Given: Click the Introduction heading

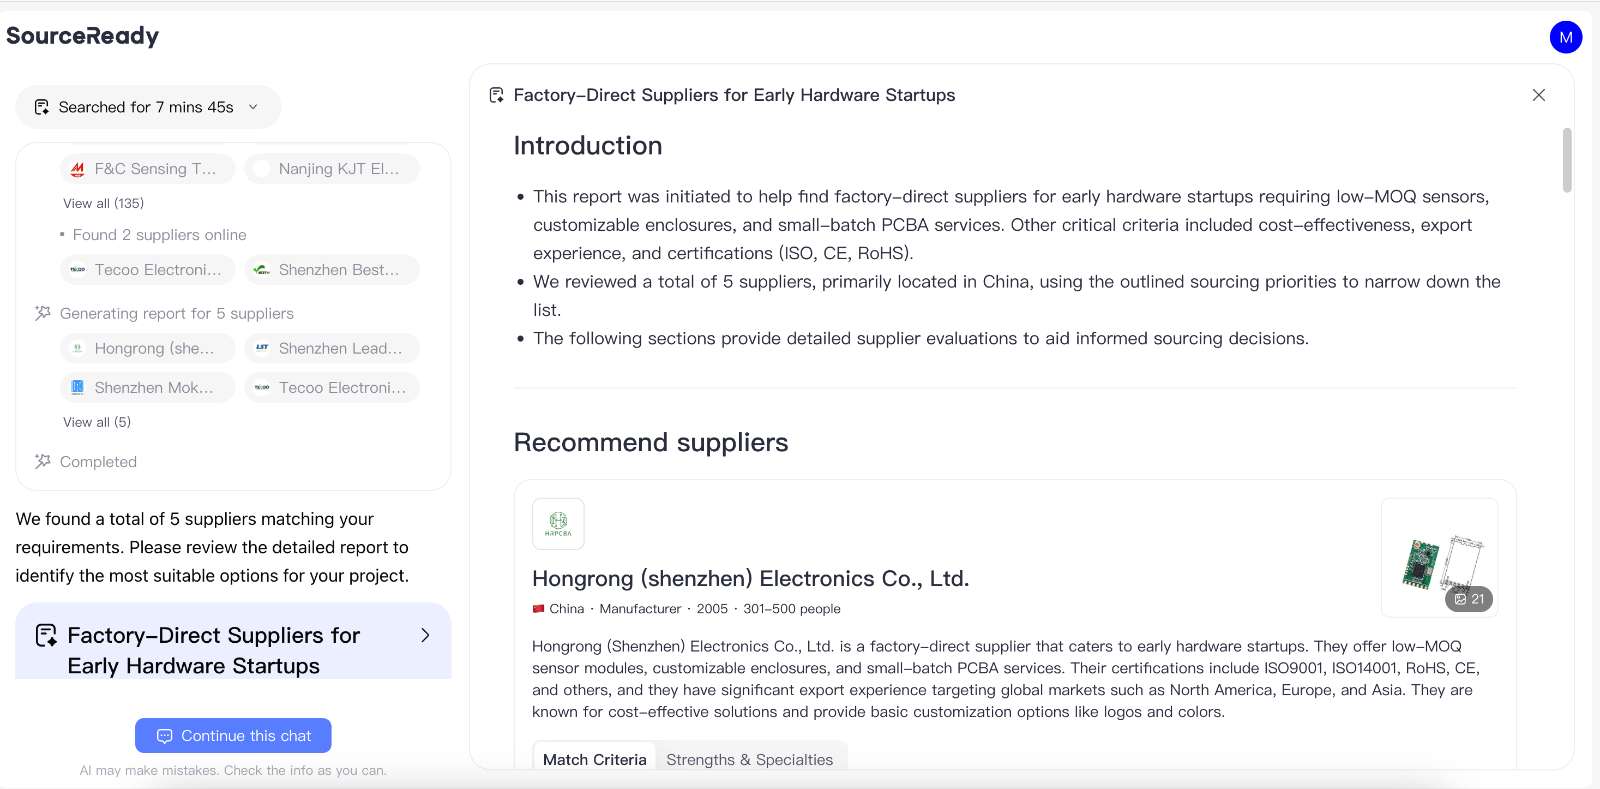Looking at the screenshot, I should (x=588, y=146).
